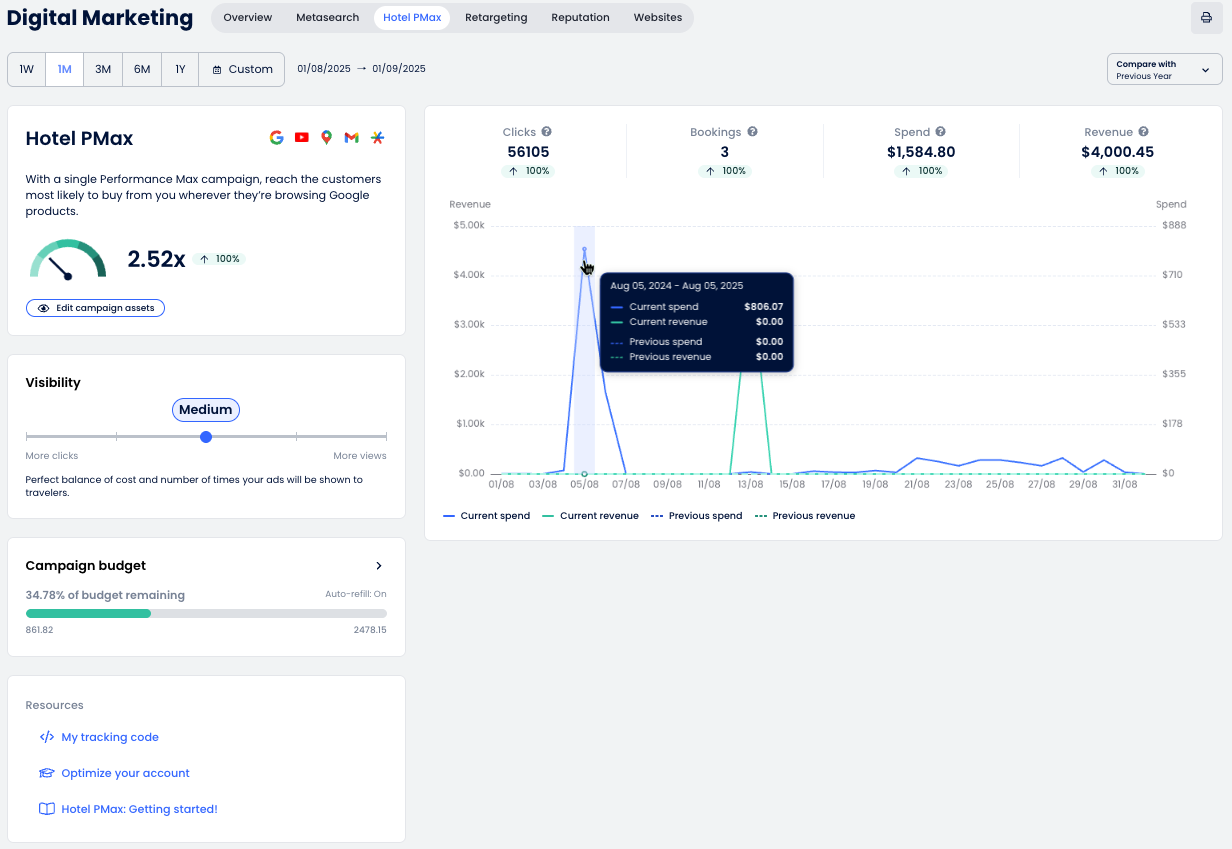Click the help icon next to Bookings
This screenshot has width=1232, height=849.
752,132
